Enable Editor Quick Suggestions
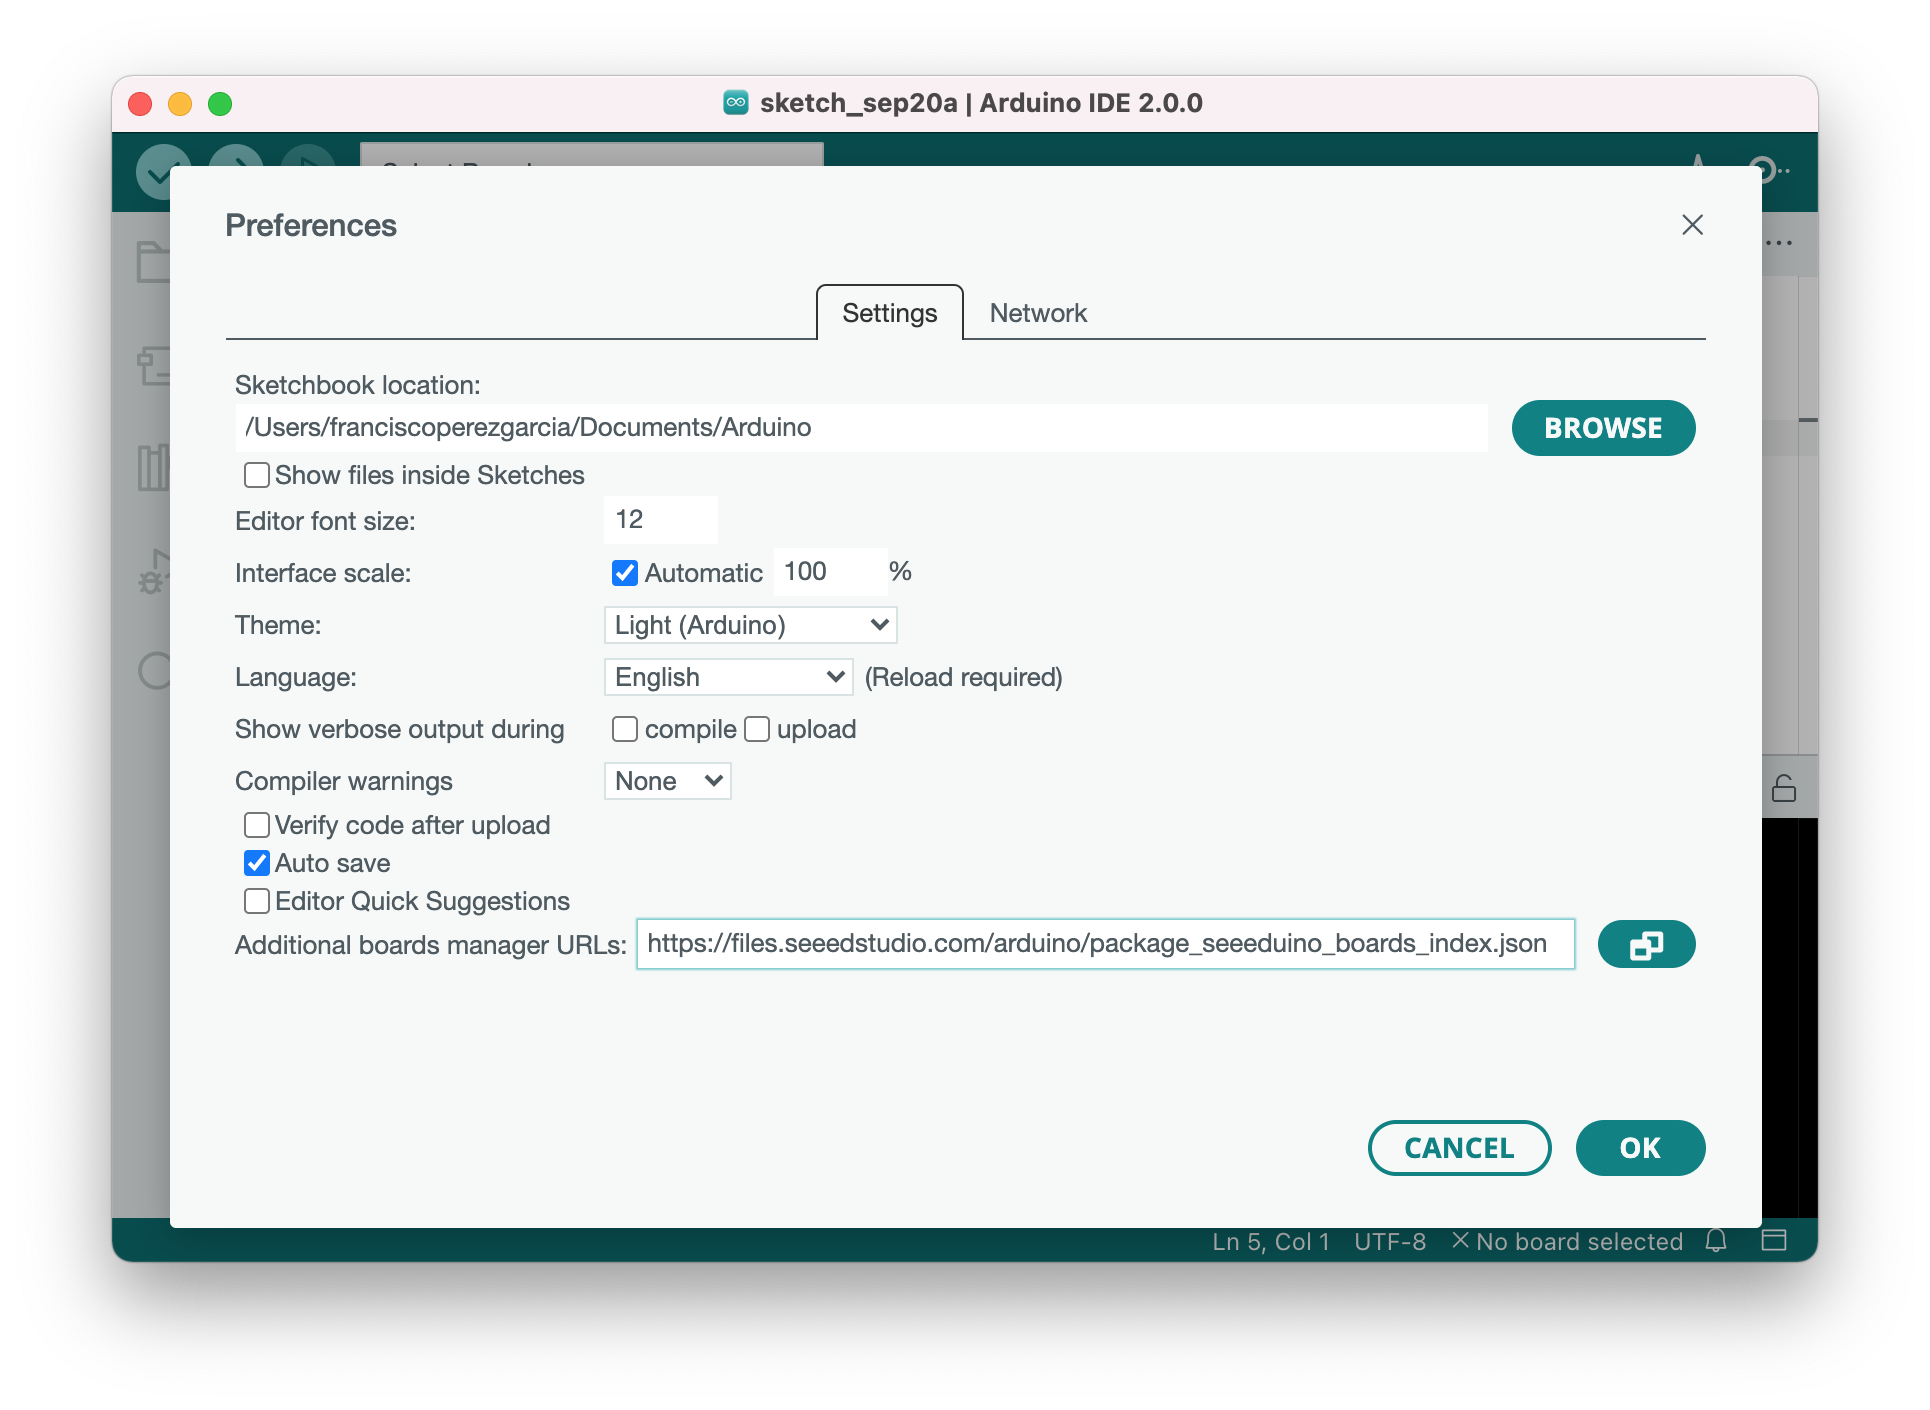Screen dimensions: 1930x1410 pyautogui.click(x=257, y=901)
